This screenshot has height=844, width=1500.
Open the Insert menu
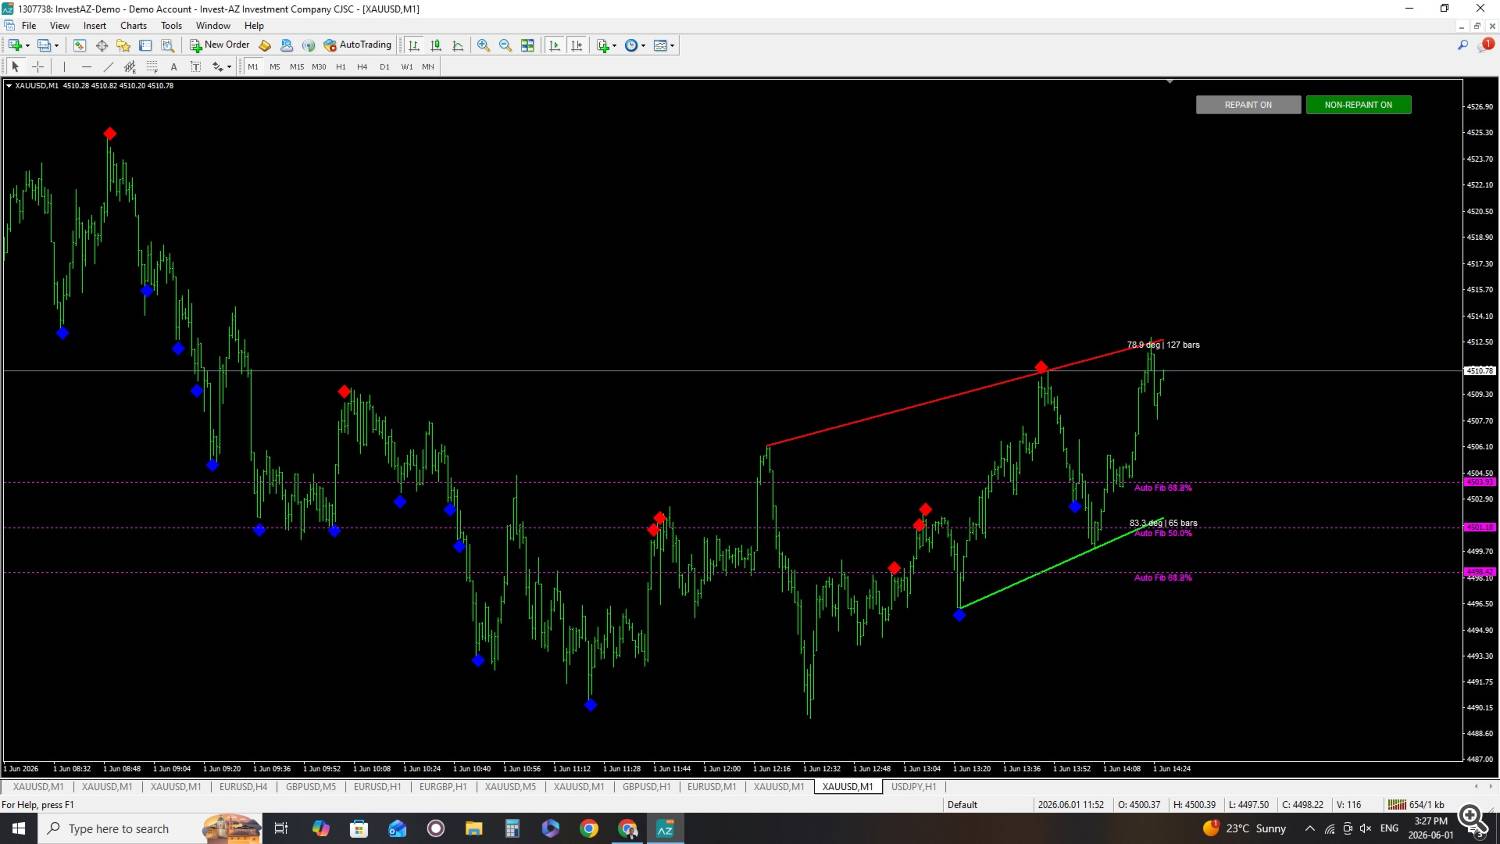(x=95, y=26)
